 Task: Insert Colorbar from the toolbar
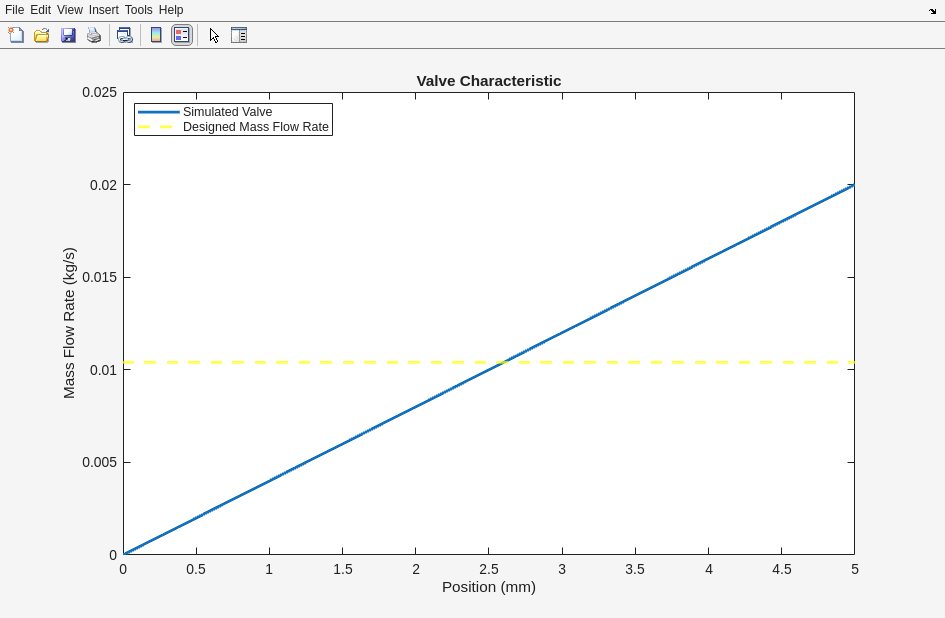(x=156, y=35)
